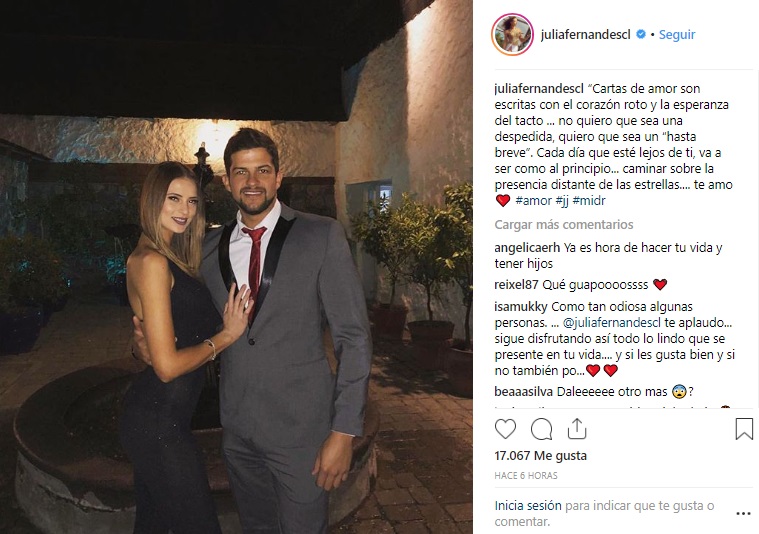The width and height of the screenshot is (759, 534).
Task: Open juliafernandescl username in the header
Action: (x=585, y=34)
